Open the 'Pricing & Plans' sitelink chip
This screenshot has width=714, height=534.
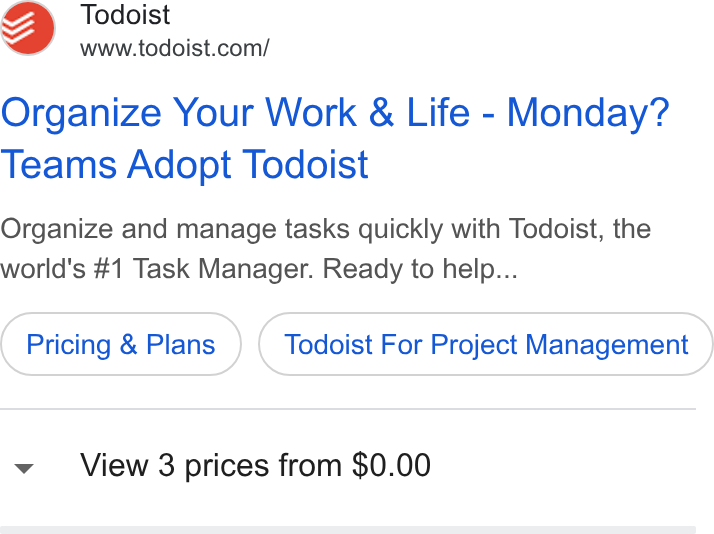121,344
